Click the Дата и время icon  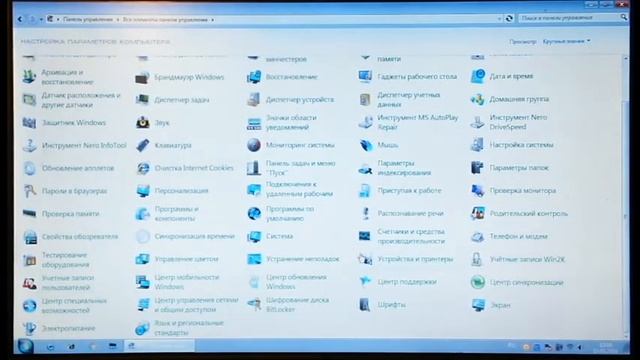point(478,76)
